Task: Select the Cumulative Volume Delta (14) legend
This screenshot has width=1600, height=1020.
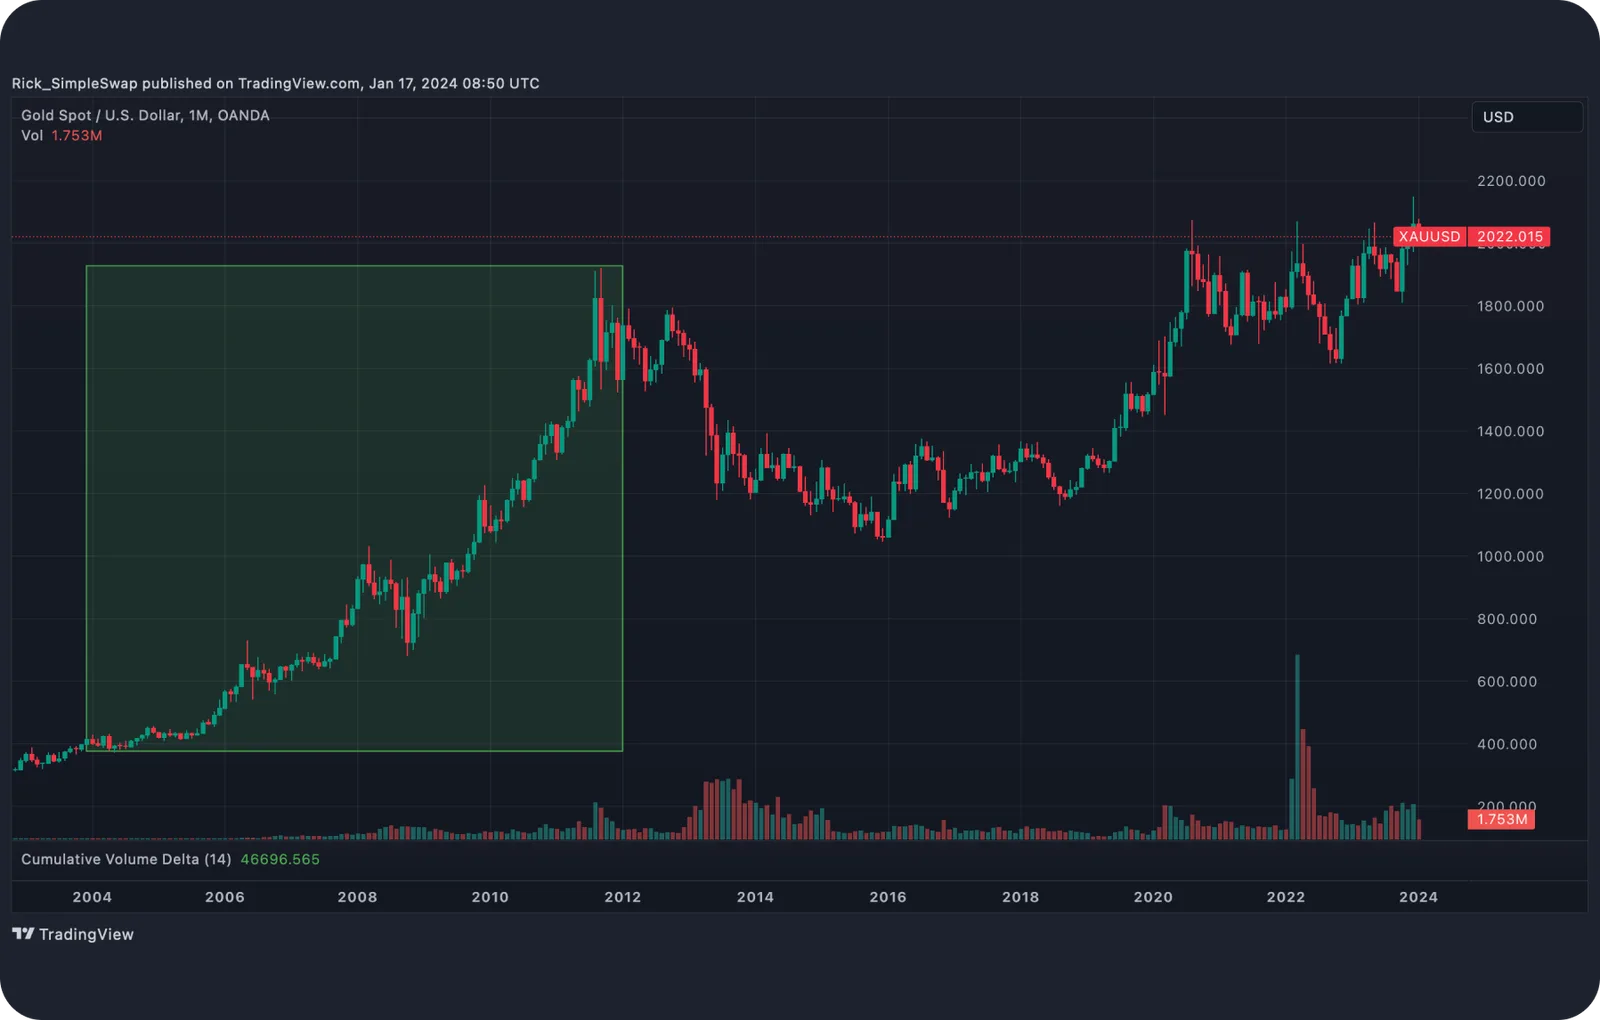Action: pyautogui.click(x=126, y=859)
